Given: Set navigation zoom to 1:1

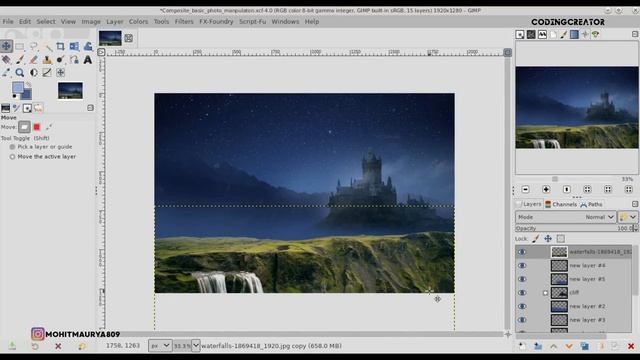Looking at the screenshot, I should pyautogui.click(x=567, y=189).
